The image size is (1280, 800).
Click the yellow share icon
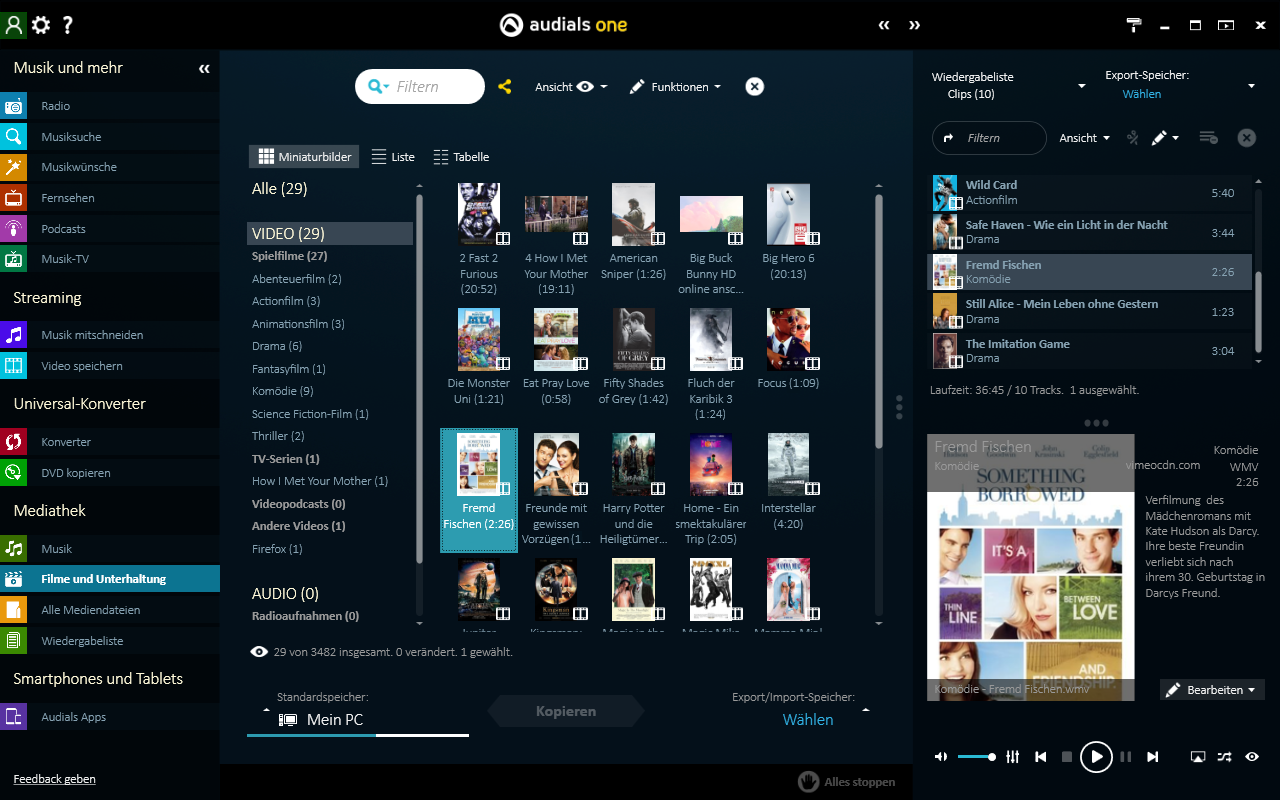click(x=505, y=87)
